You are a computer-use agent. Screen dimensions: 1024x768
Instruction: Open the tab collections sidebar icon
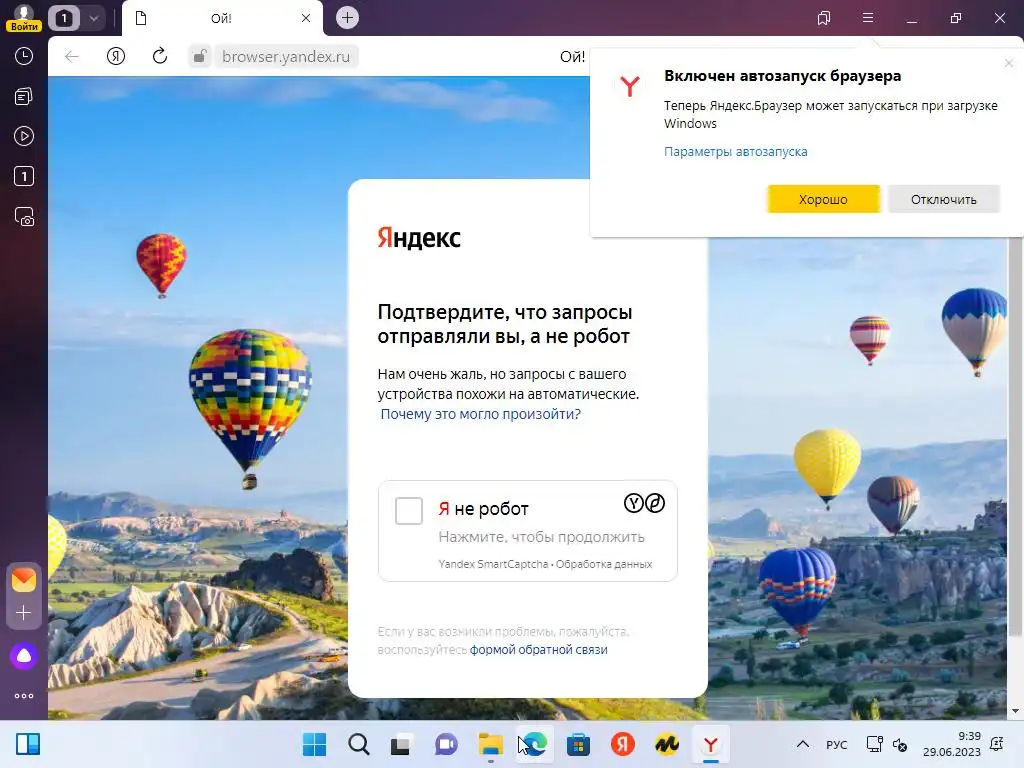pyautogui.click(x=24, y=97)
